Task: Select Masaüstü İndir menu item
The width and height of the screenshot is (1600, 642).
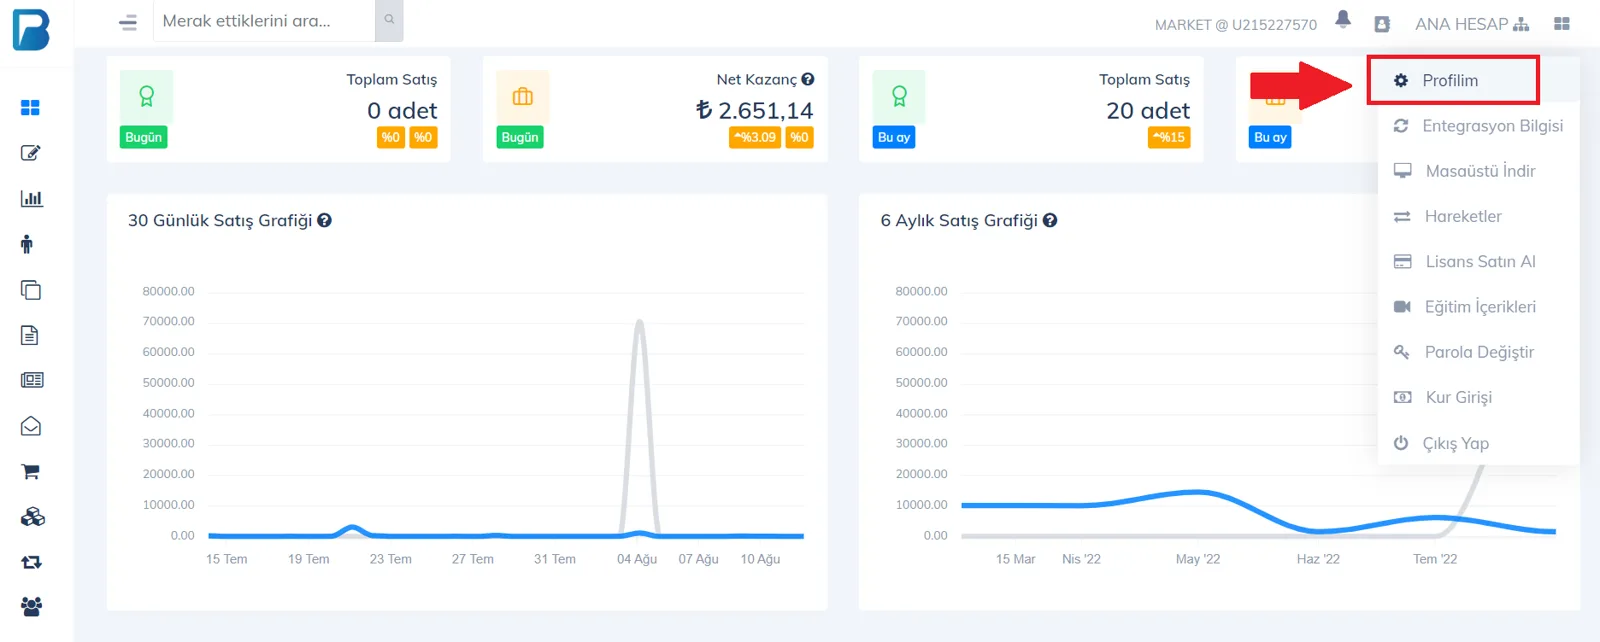Action: click(x=1479, y=171)
